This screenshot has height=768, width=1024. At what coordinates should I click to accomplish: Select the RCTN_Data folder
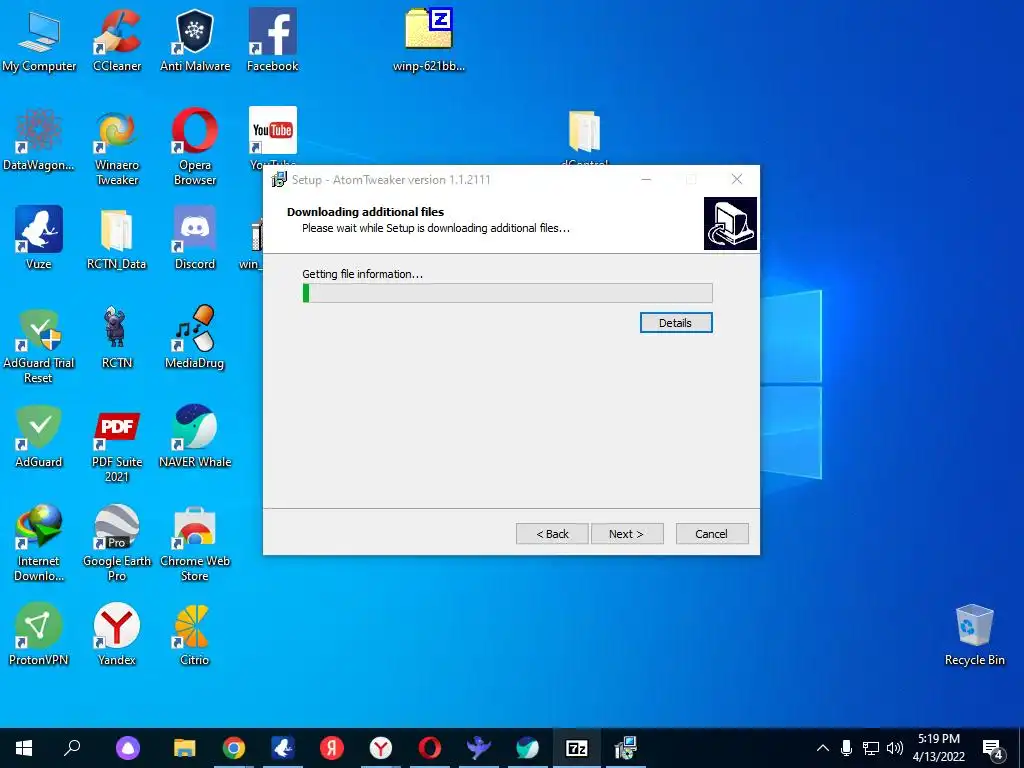tap(117, 238)
